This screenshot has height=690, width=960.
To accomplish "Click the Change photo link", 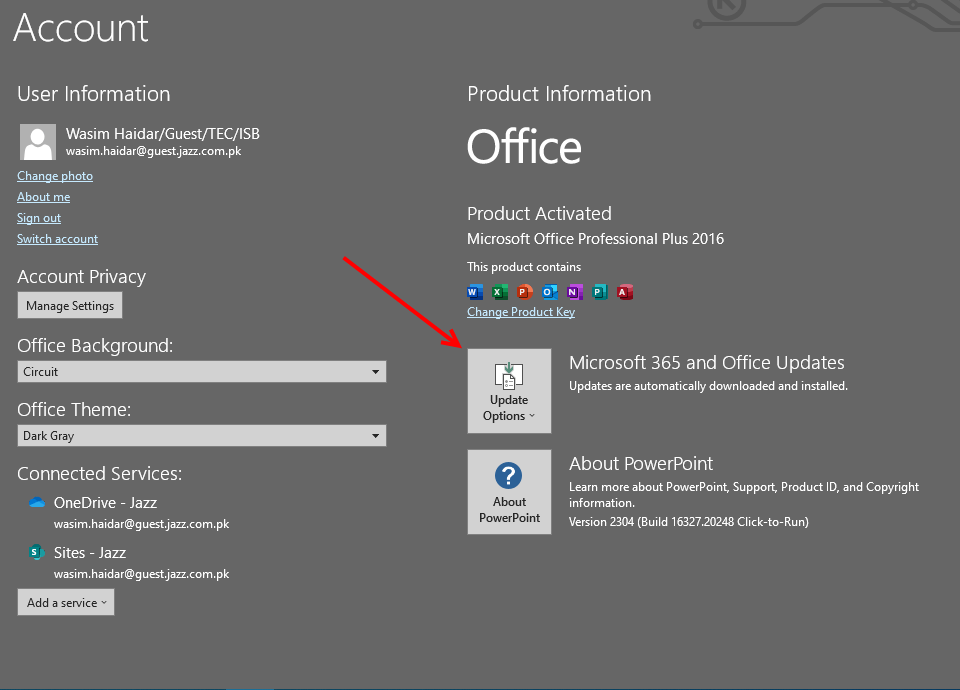I will pos(55,176).
